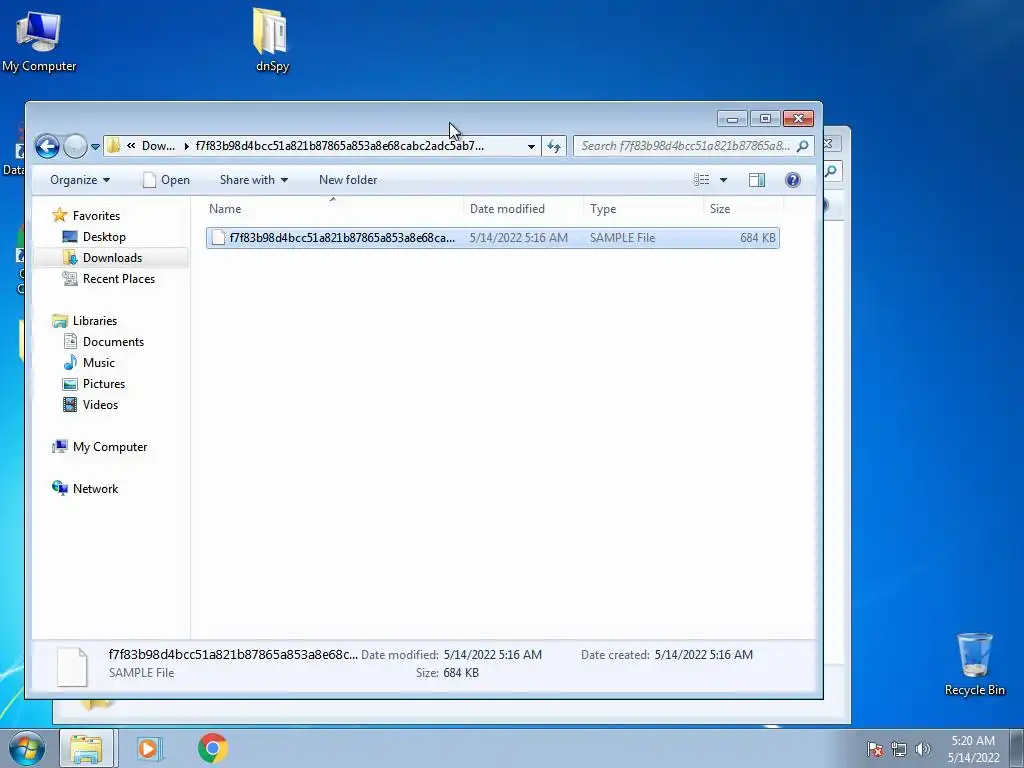Click the address bar folder icon
Image resolution: width=1024 pixels, height=768 pixels.
[113, 146]
